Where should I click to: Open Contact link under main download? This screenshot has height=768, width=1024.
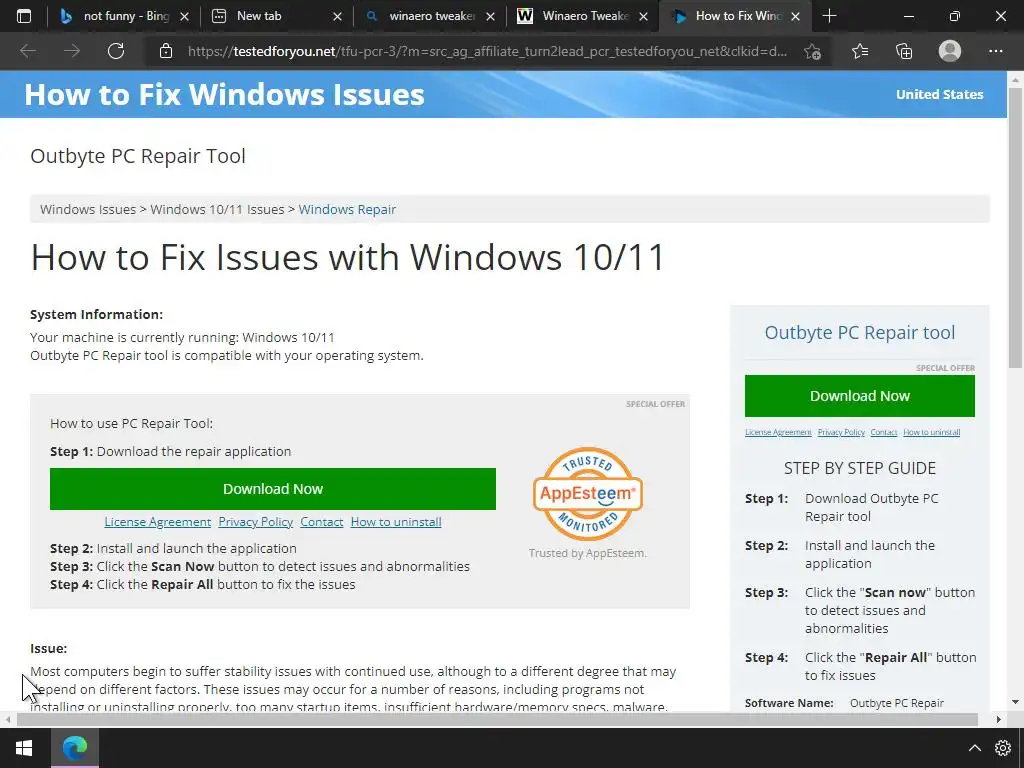pos(321,522)
